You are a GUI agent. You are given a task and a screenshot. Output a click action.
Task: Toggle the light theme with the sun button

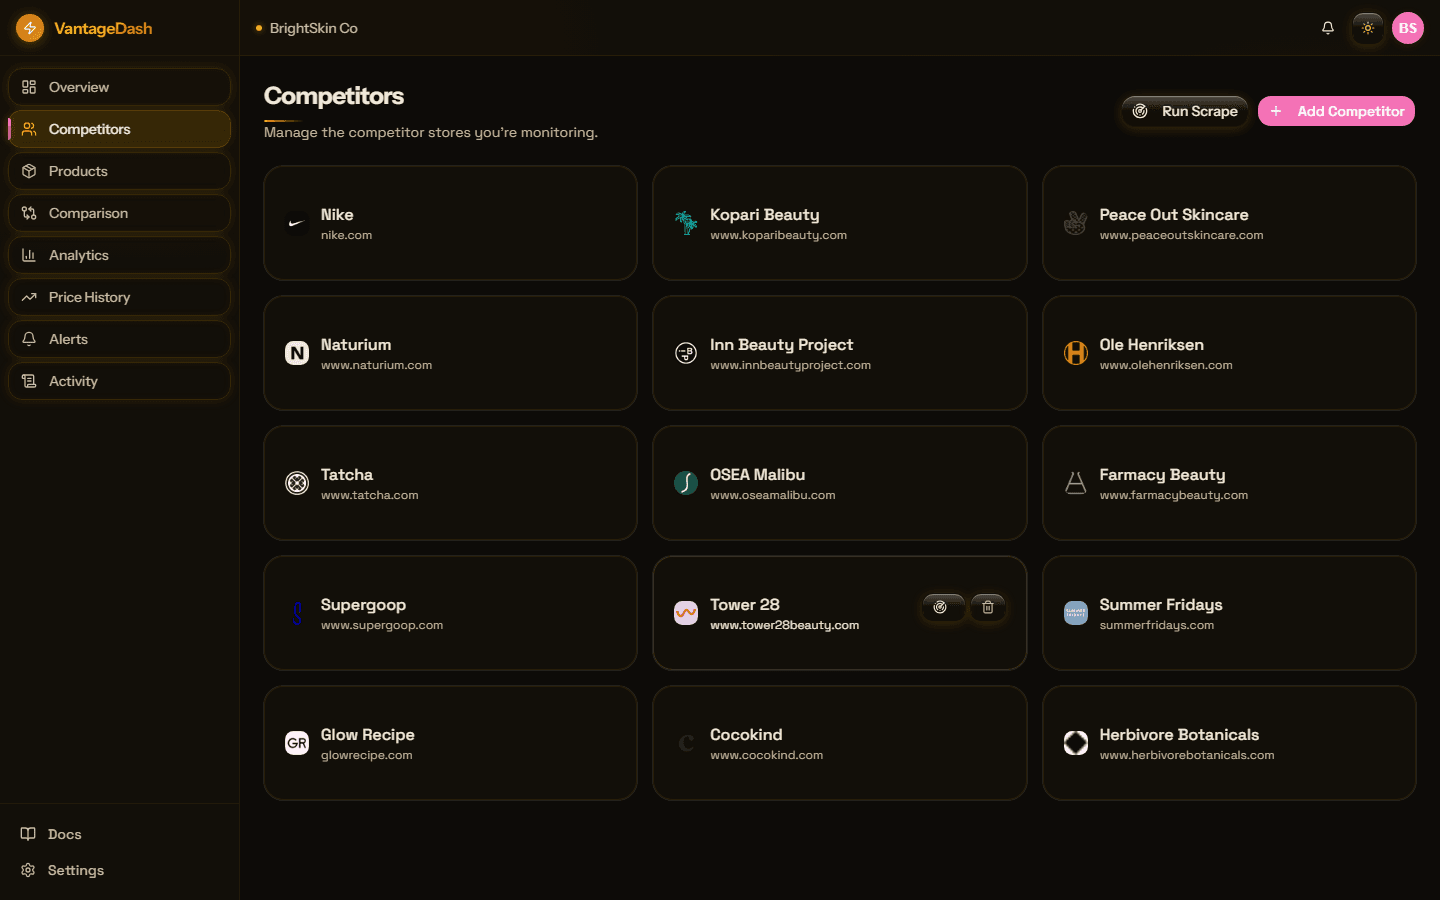click(1367, 28)
